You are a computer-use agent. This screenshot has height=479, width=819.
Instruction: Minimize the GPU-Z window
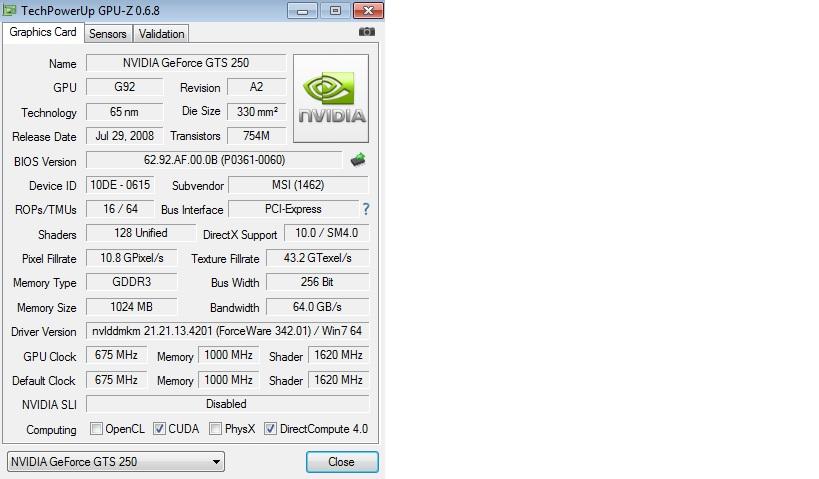302,10
